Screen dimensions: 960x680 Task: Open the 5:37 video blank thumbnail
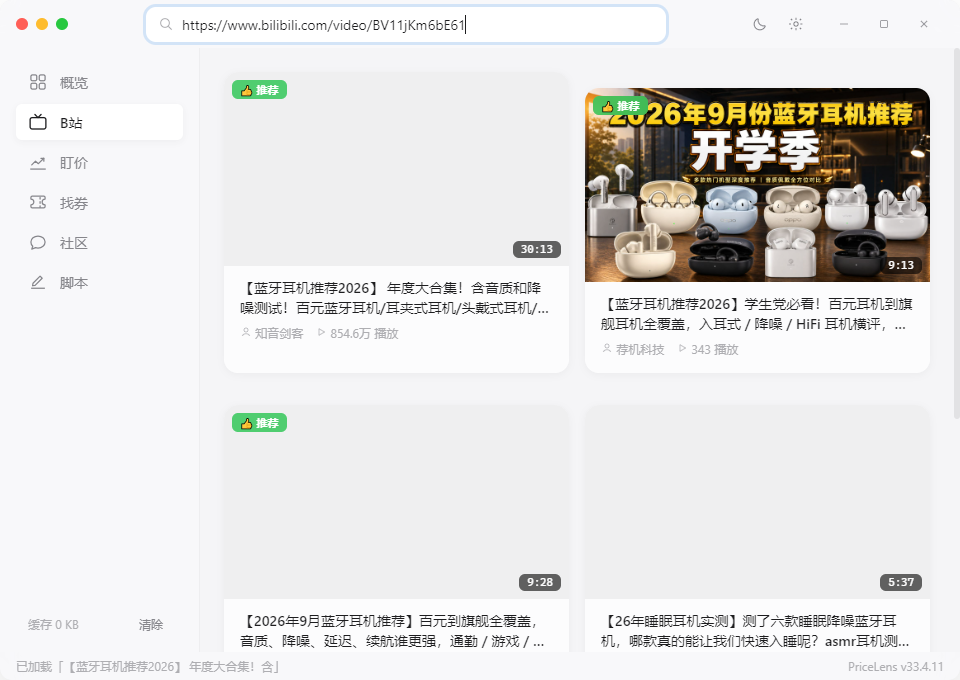[757, 503]
